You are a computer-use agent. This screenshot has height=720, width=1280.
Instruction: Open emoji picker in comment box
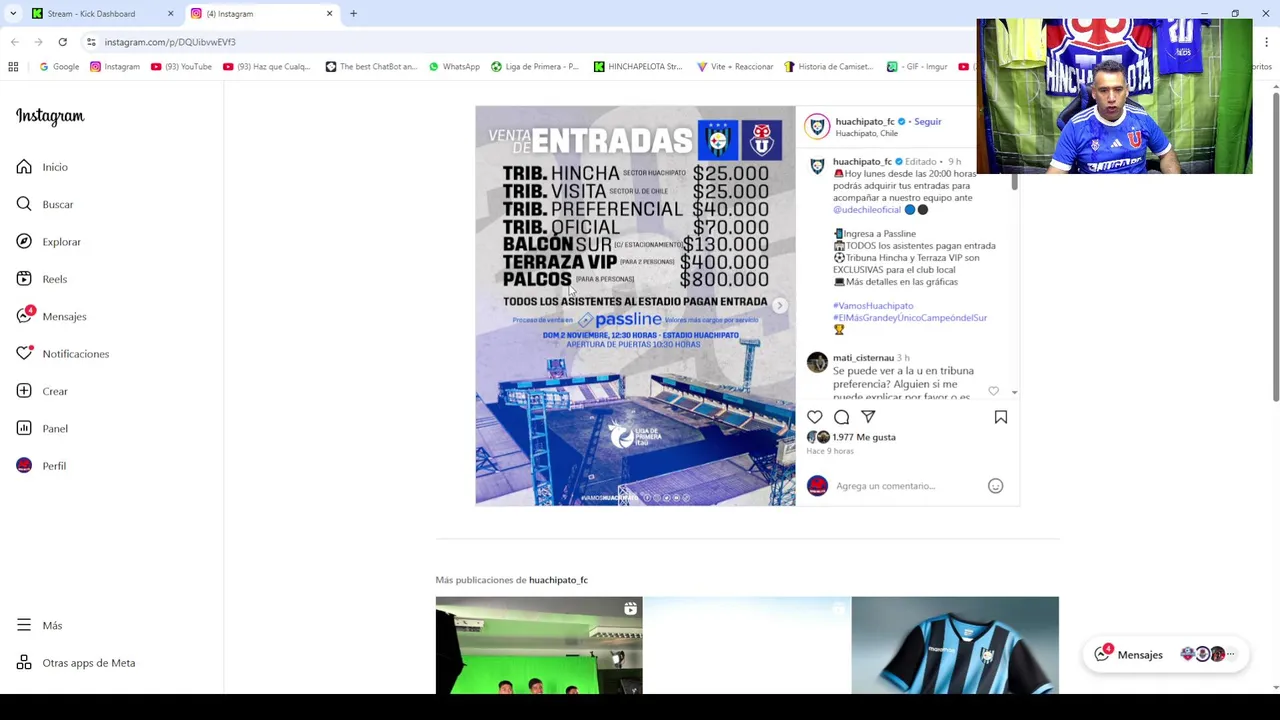pos(995,486)
